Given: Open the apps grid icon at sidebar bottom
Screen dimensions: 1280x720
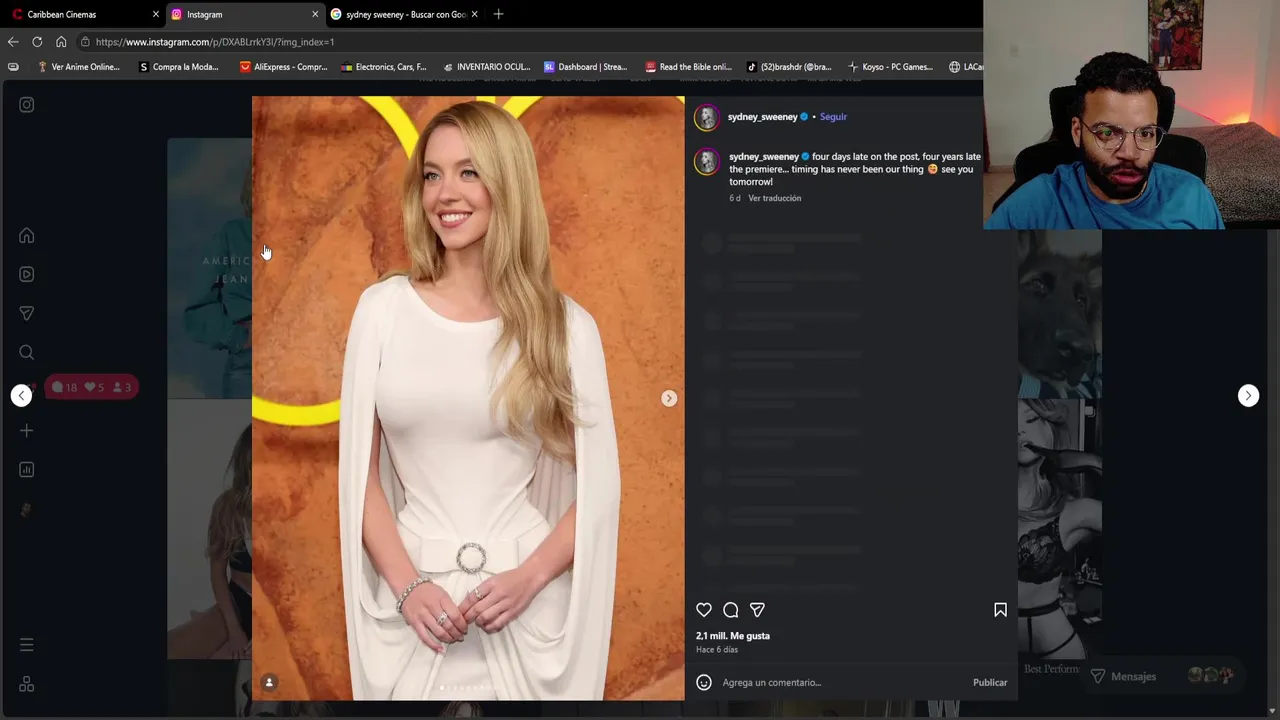Looking at the screenshot, I should (x=27, y=684).
